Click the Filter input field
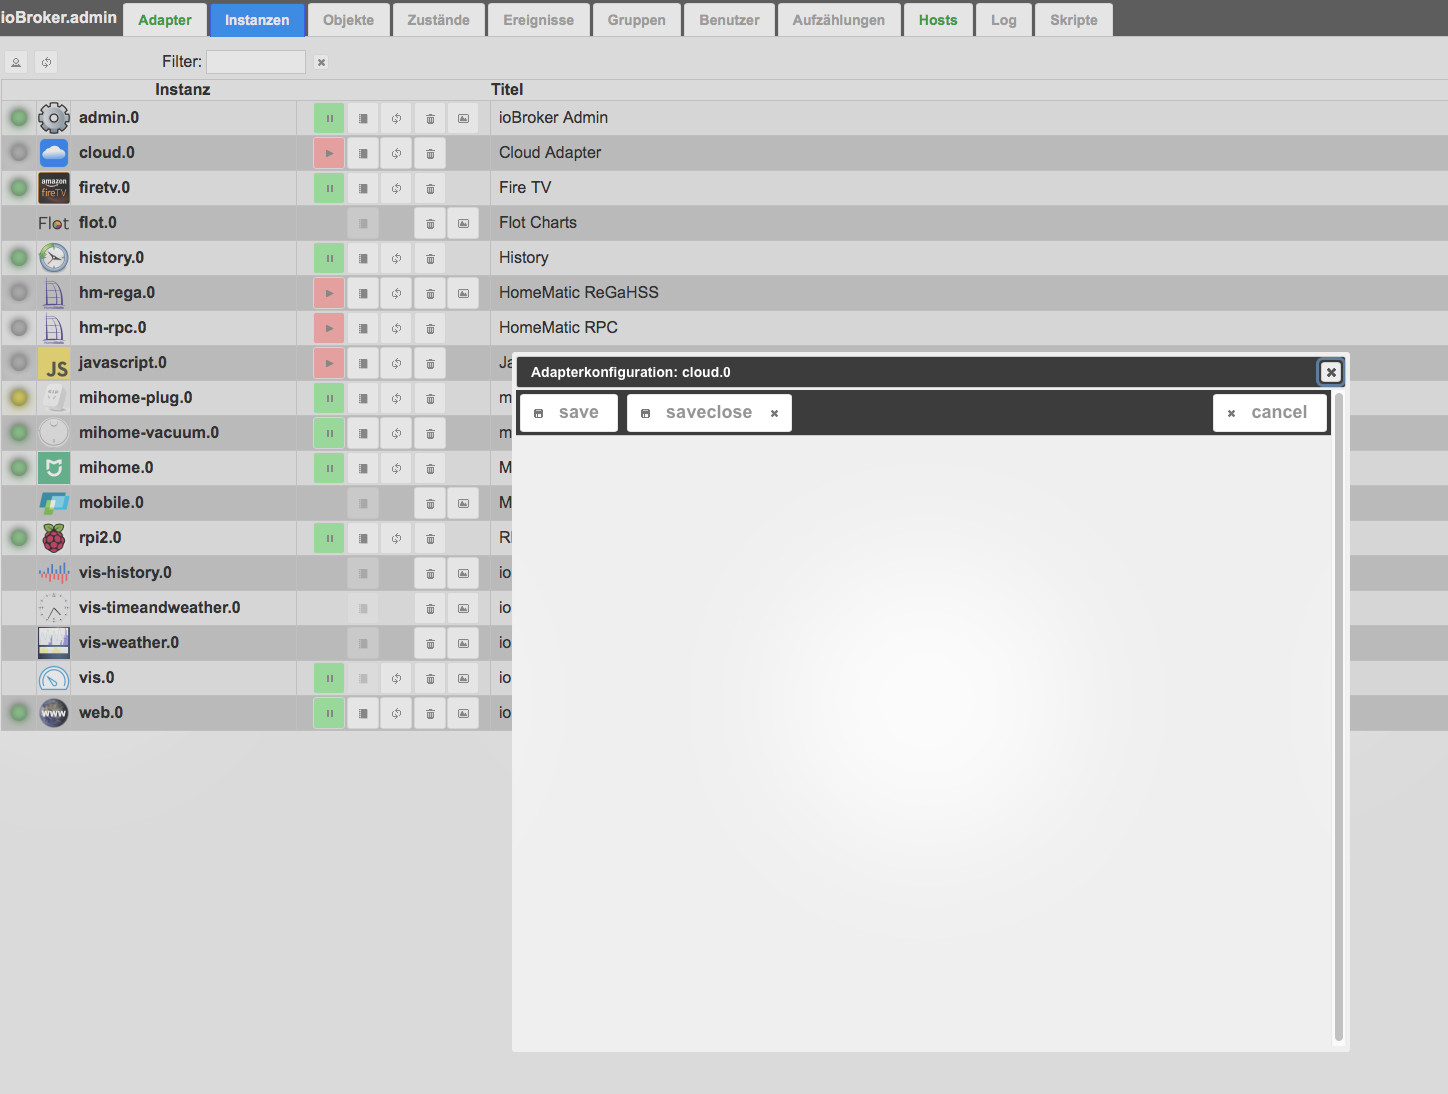The height and width of the screenshot is (1094, 1448). pos(256,62)
